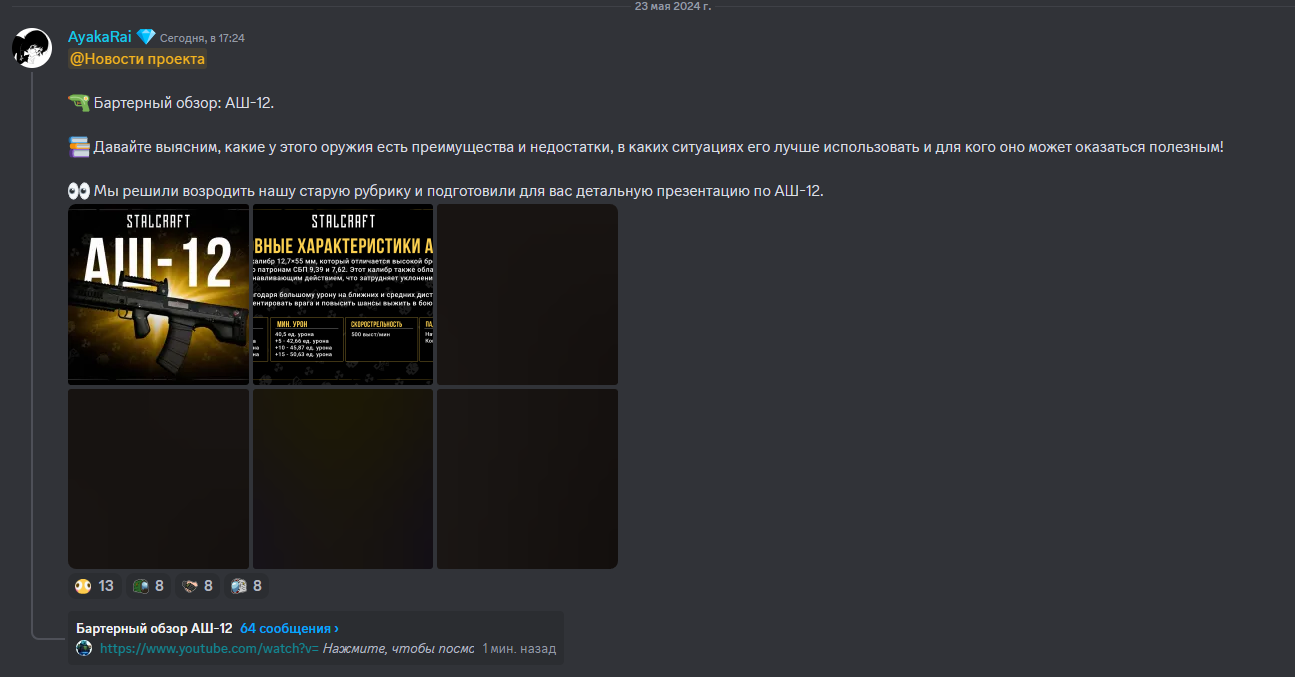Click the text Бартерный обзор: АШ-12.
The image size is (1295, 677).
[183, 103]
